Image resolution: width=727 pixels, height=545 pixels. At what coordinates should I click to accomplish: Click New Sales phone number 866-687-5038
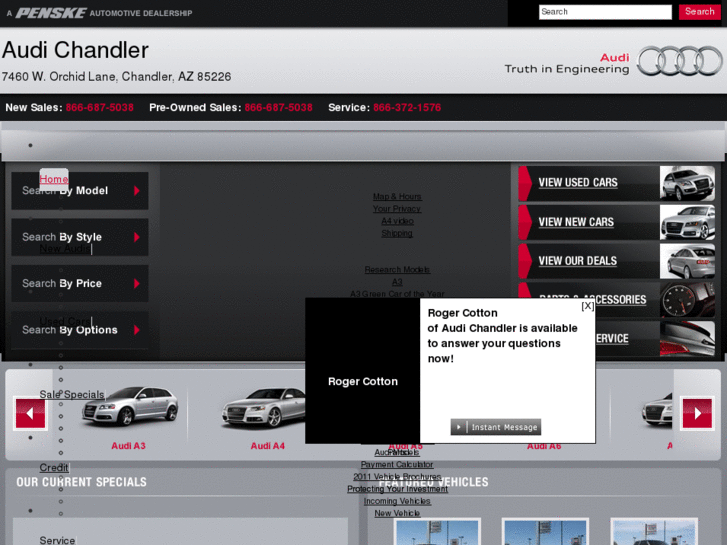(100, 108)
